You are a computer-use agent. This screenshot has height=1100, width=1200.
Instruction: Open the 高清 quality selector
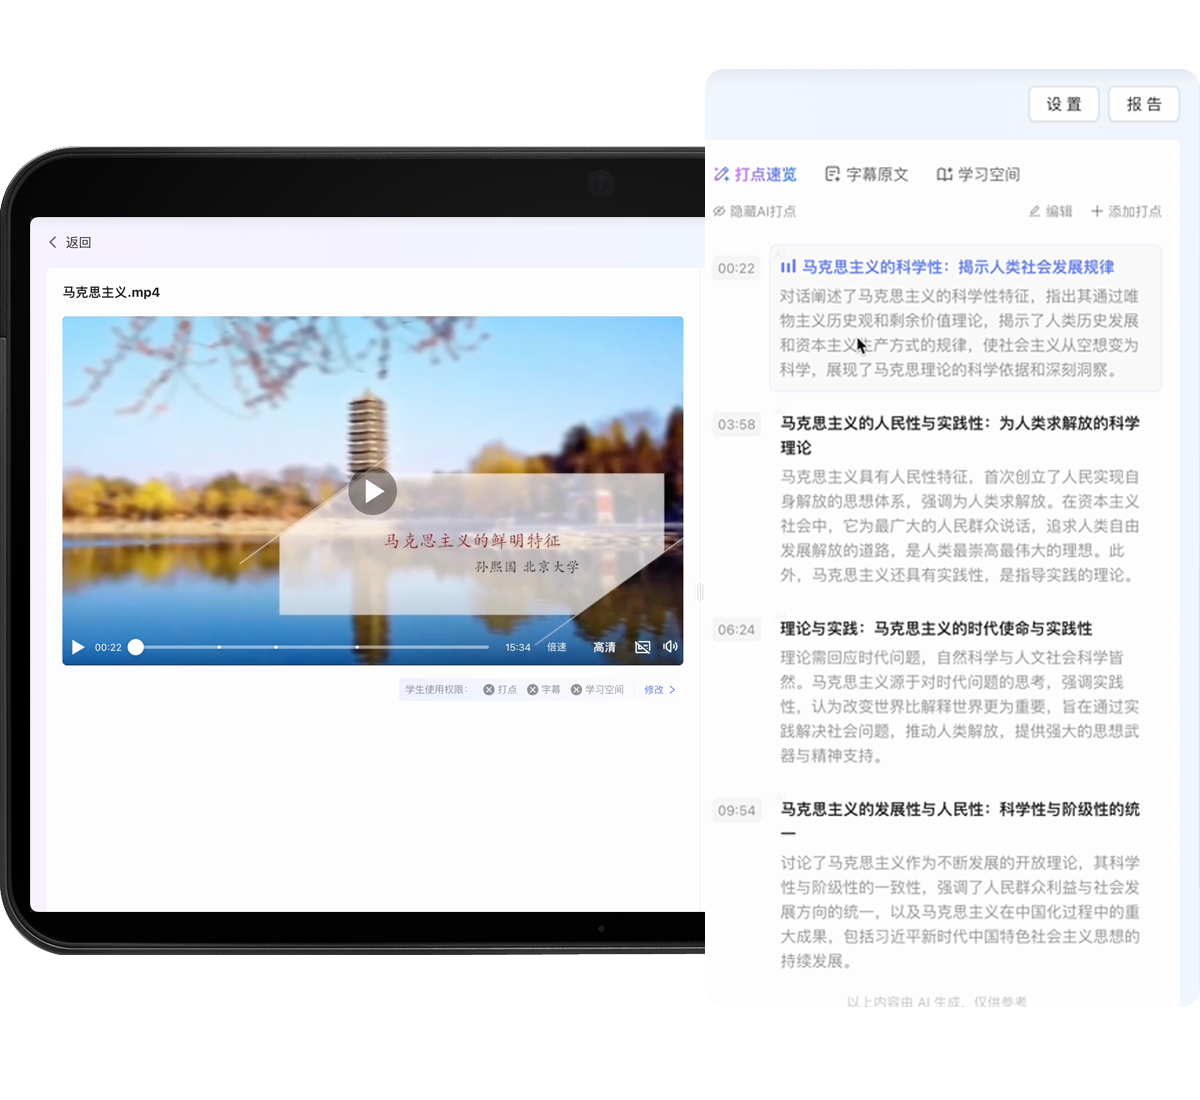604,647
